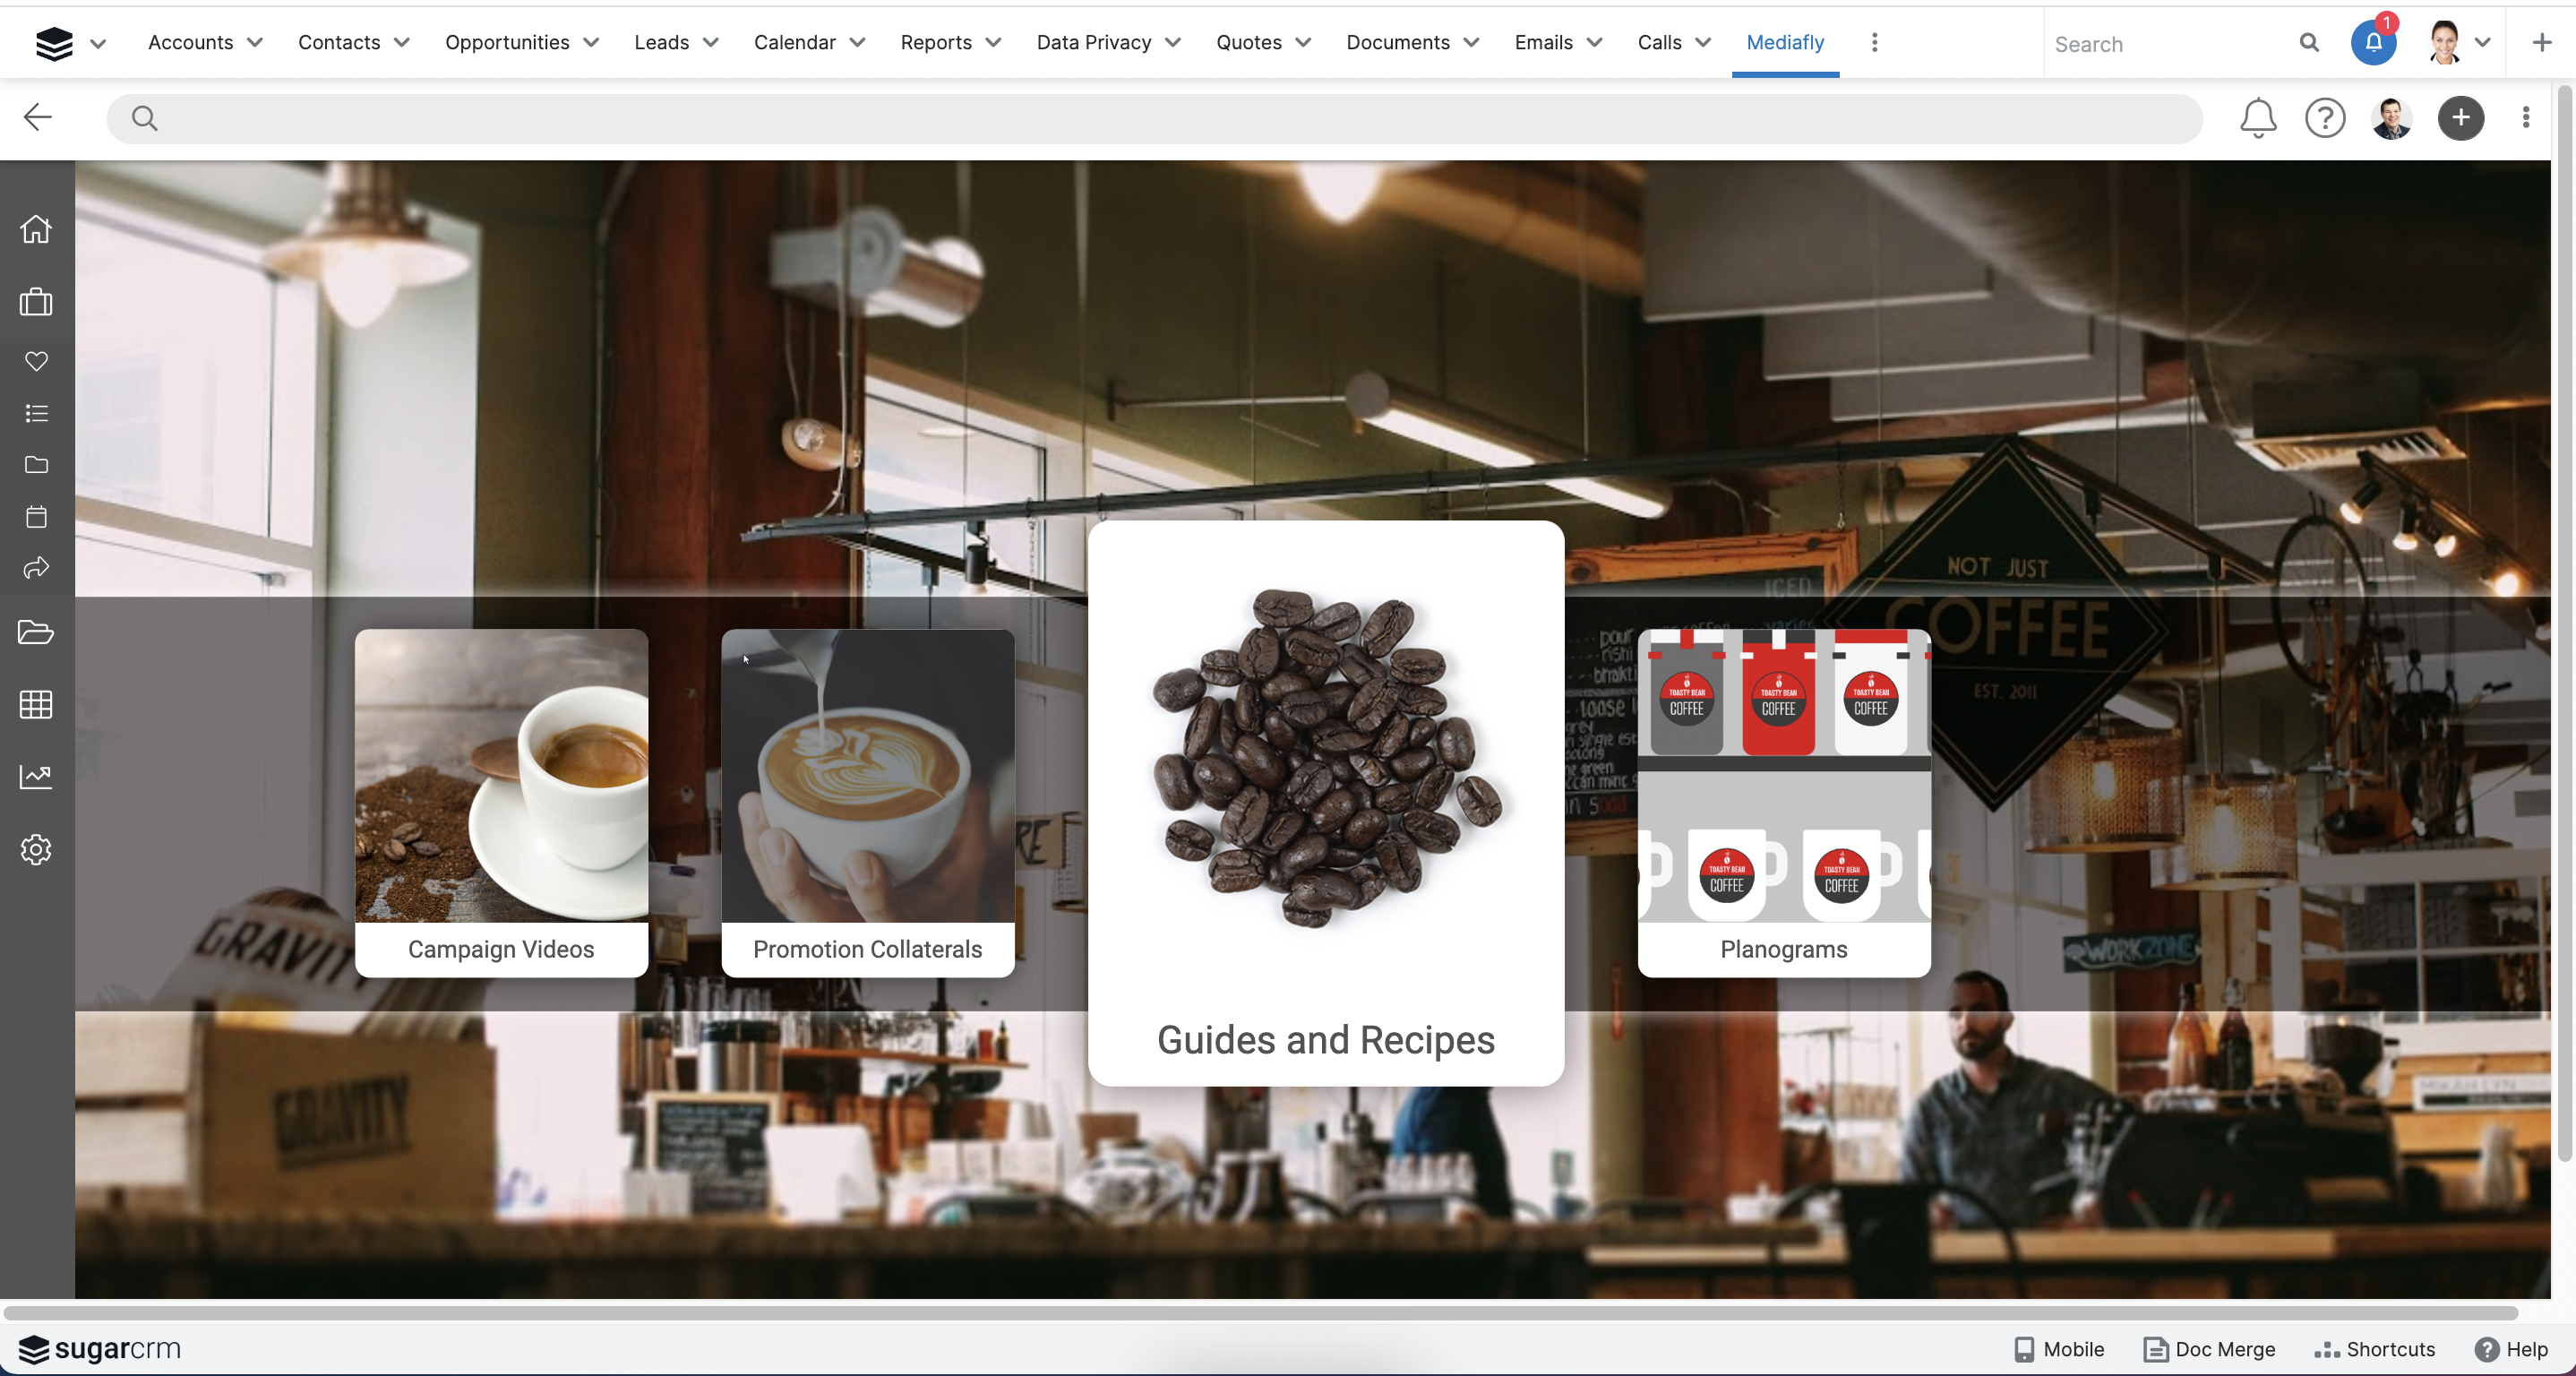The image size is (2576, 1376).
Task: Click the question mark help icon
Action: [x=2324, y=118]
